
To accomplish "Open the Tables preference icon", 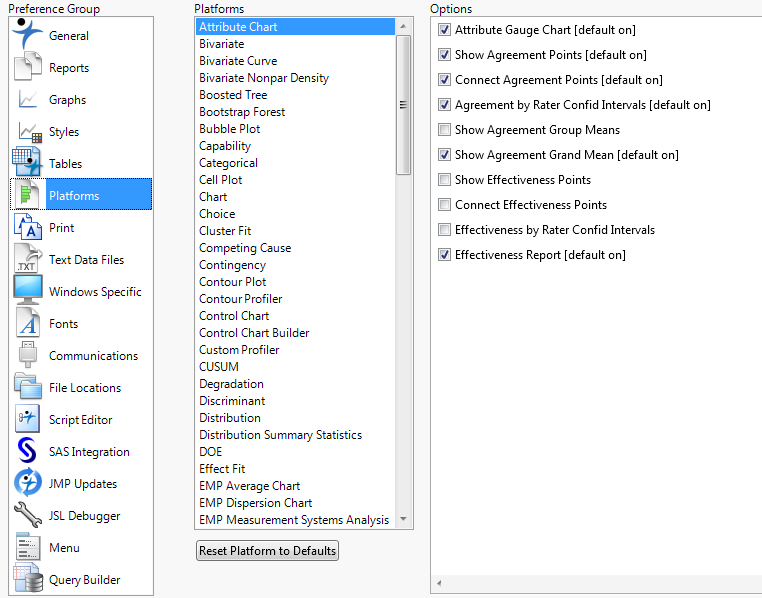I will (27, 162).
